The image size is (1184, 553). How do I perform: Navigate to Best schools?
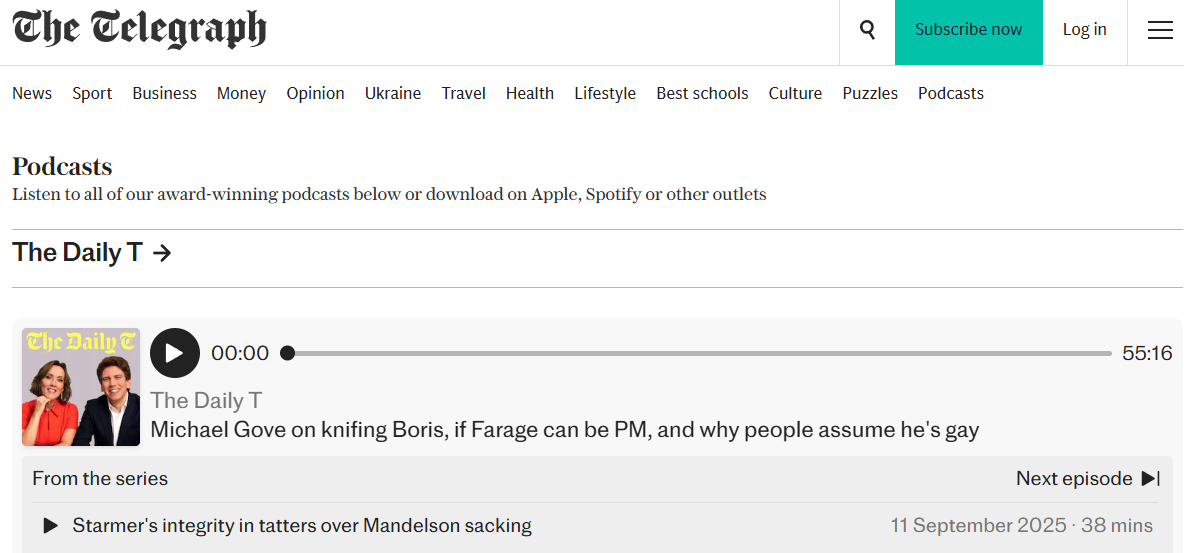click(x=702, y=93)
